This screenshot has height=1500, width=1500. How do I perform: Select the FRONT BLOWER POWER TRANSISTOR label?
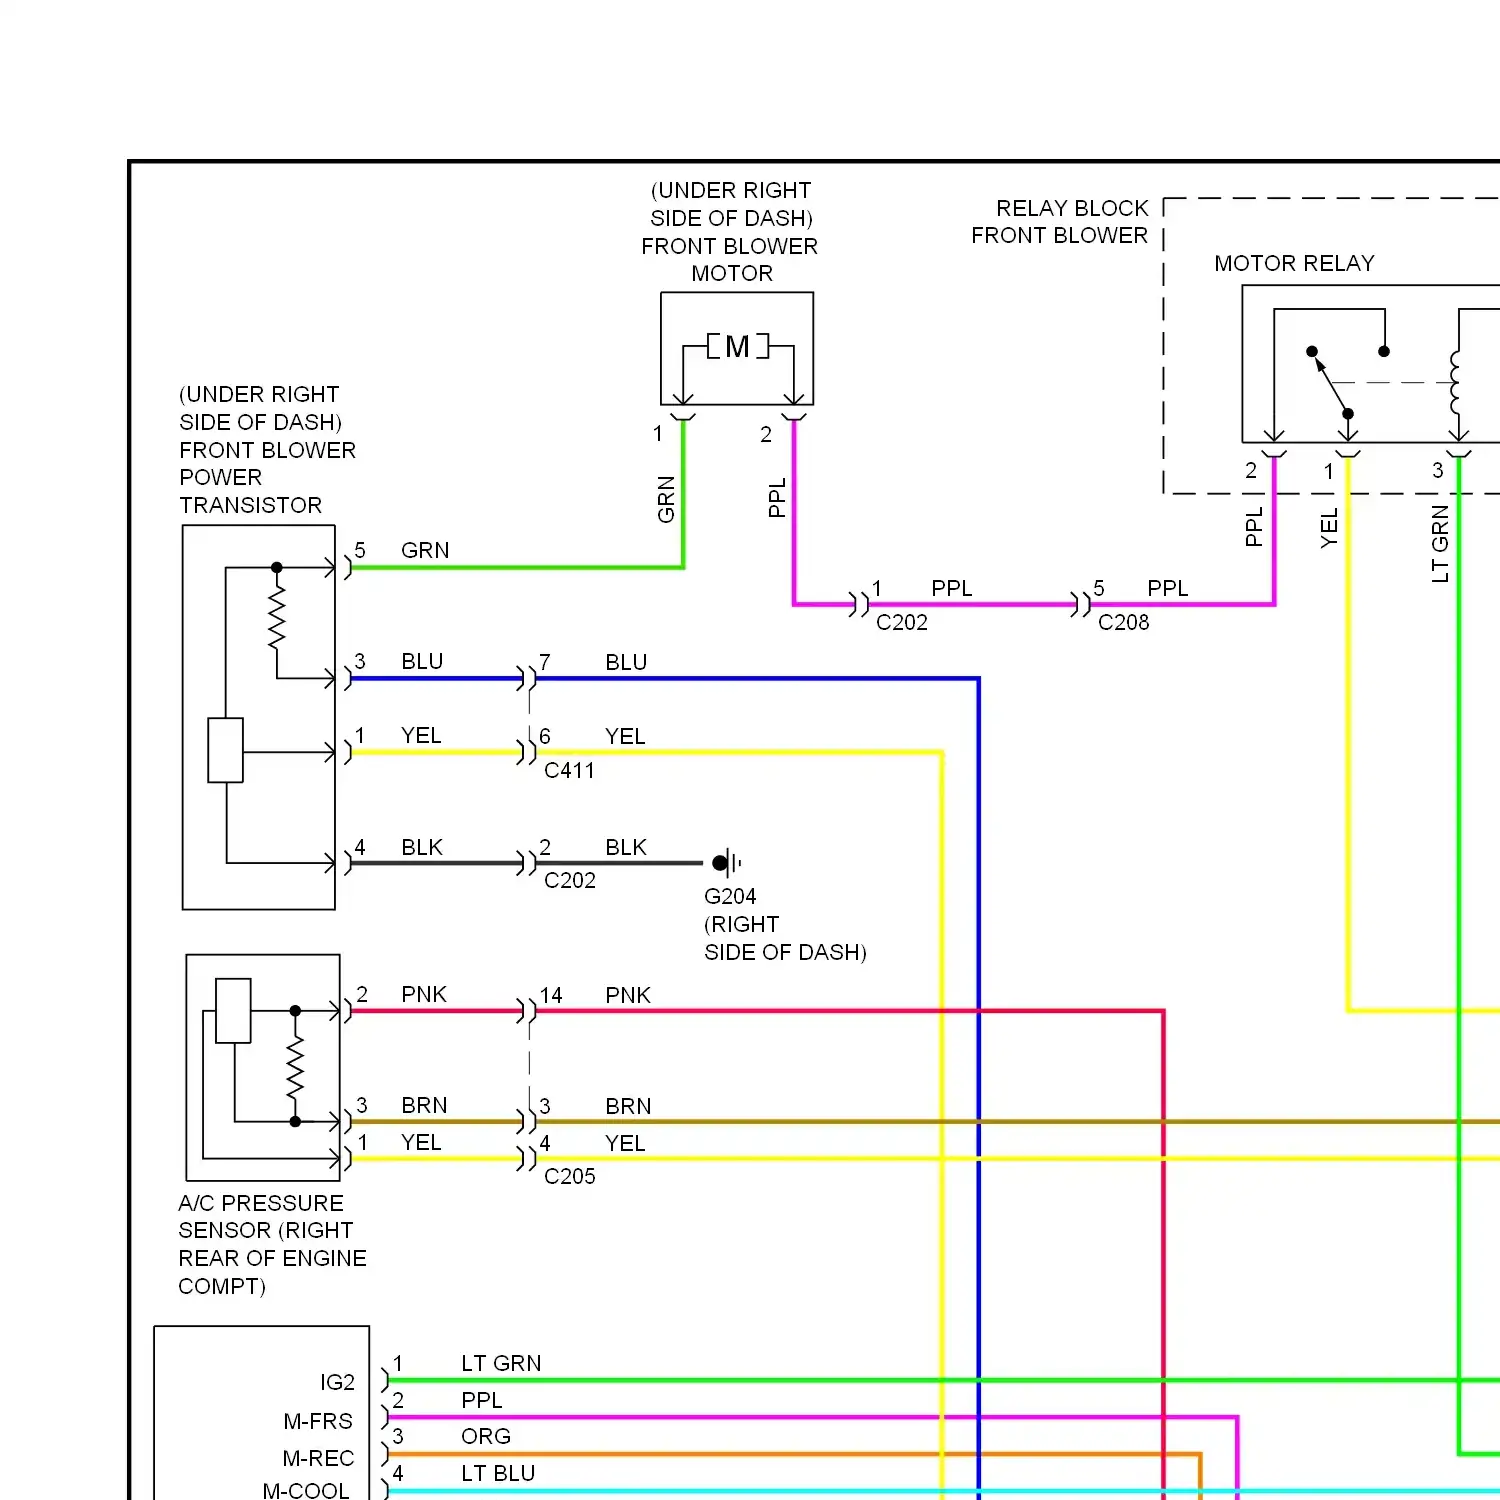coord(267,477)
